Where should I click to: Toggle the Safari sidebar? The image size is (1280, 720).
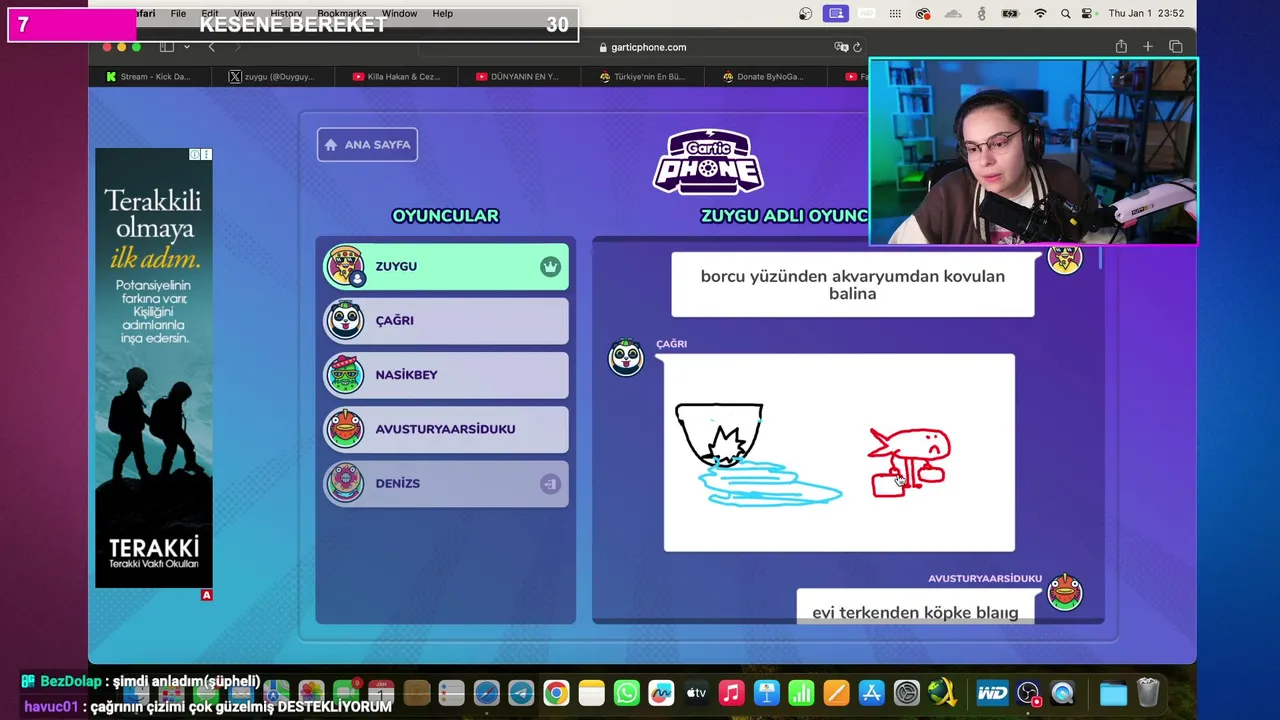point(166,47)
